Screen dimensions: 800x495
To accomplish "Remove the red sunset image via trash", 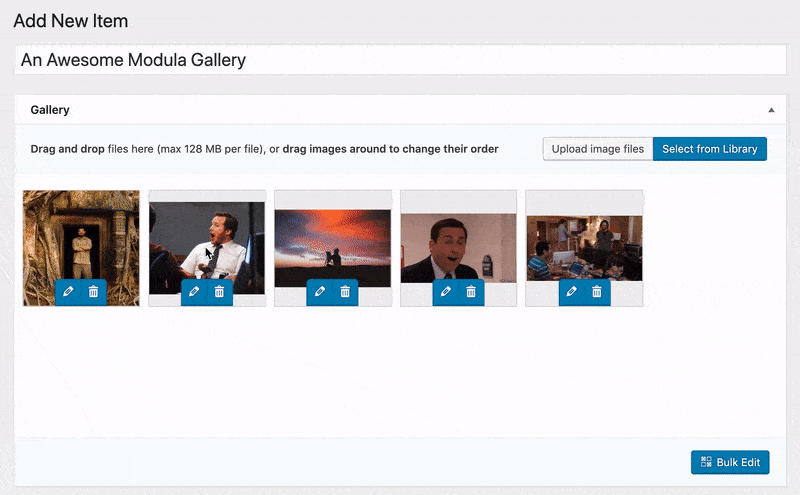I will (345, 292).
